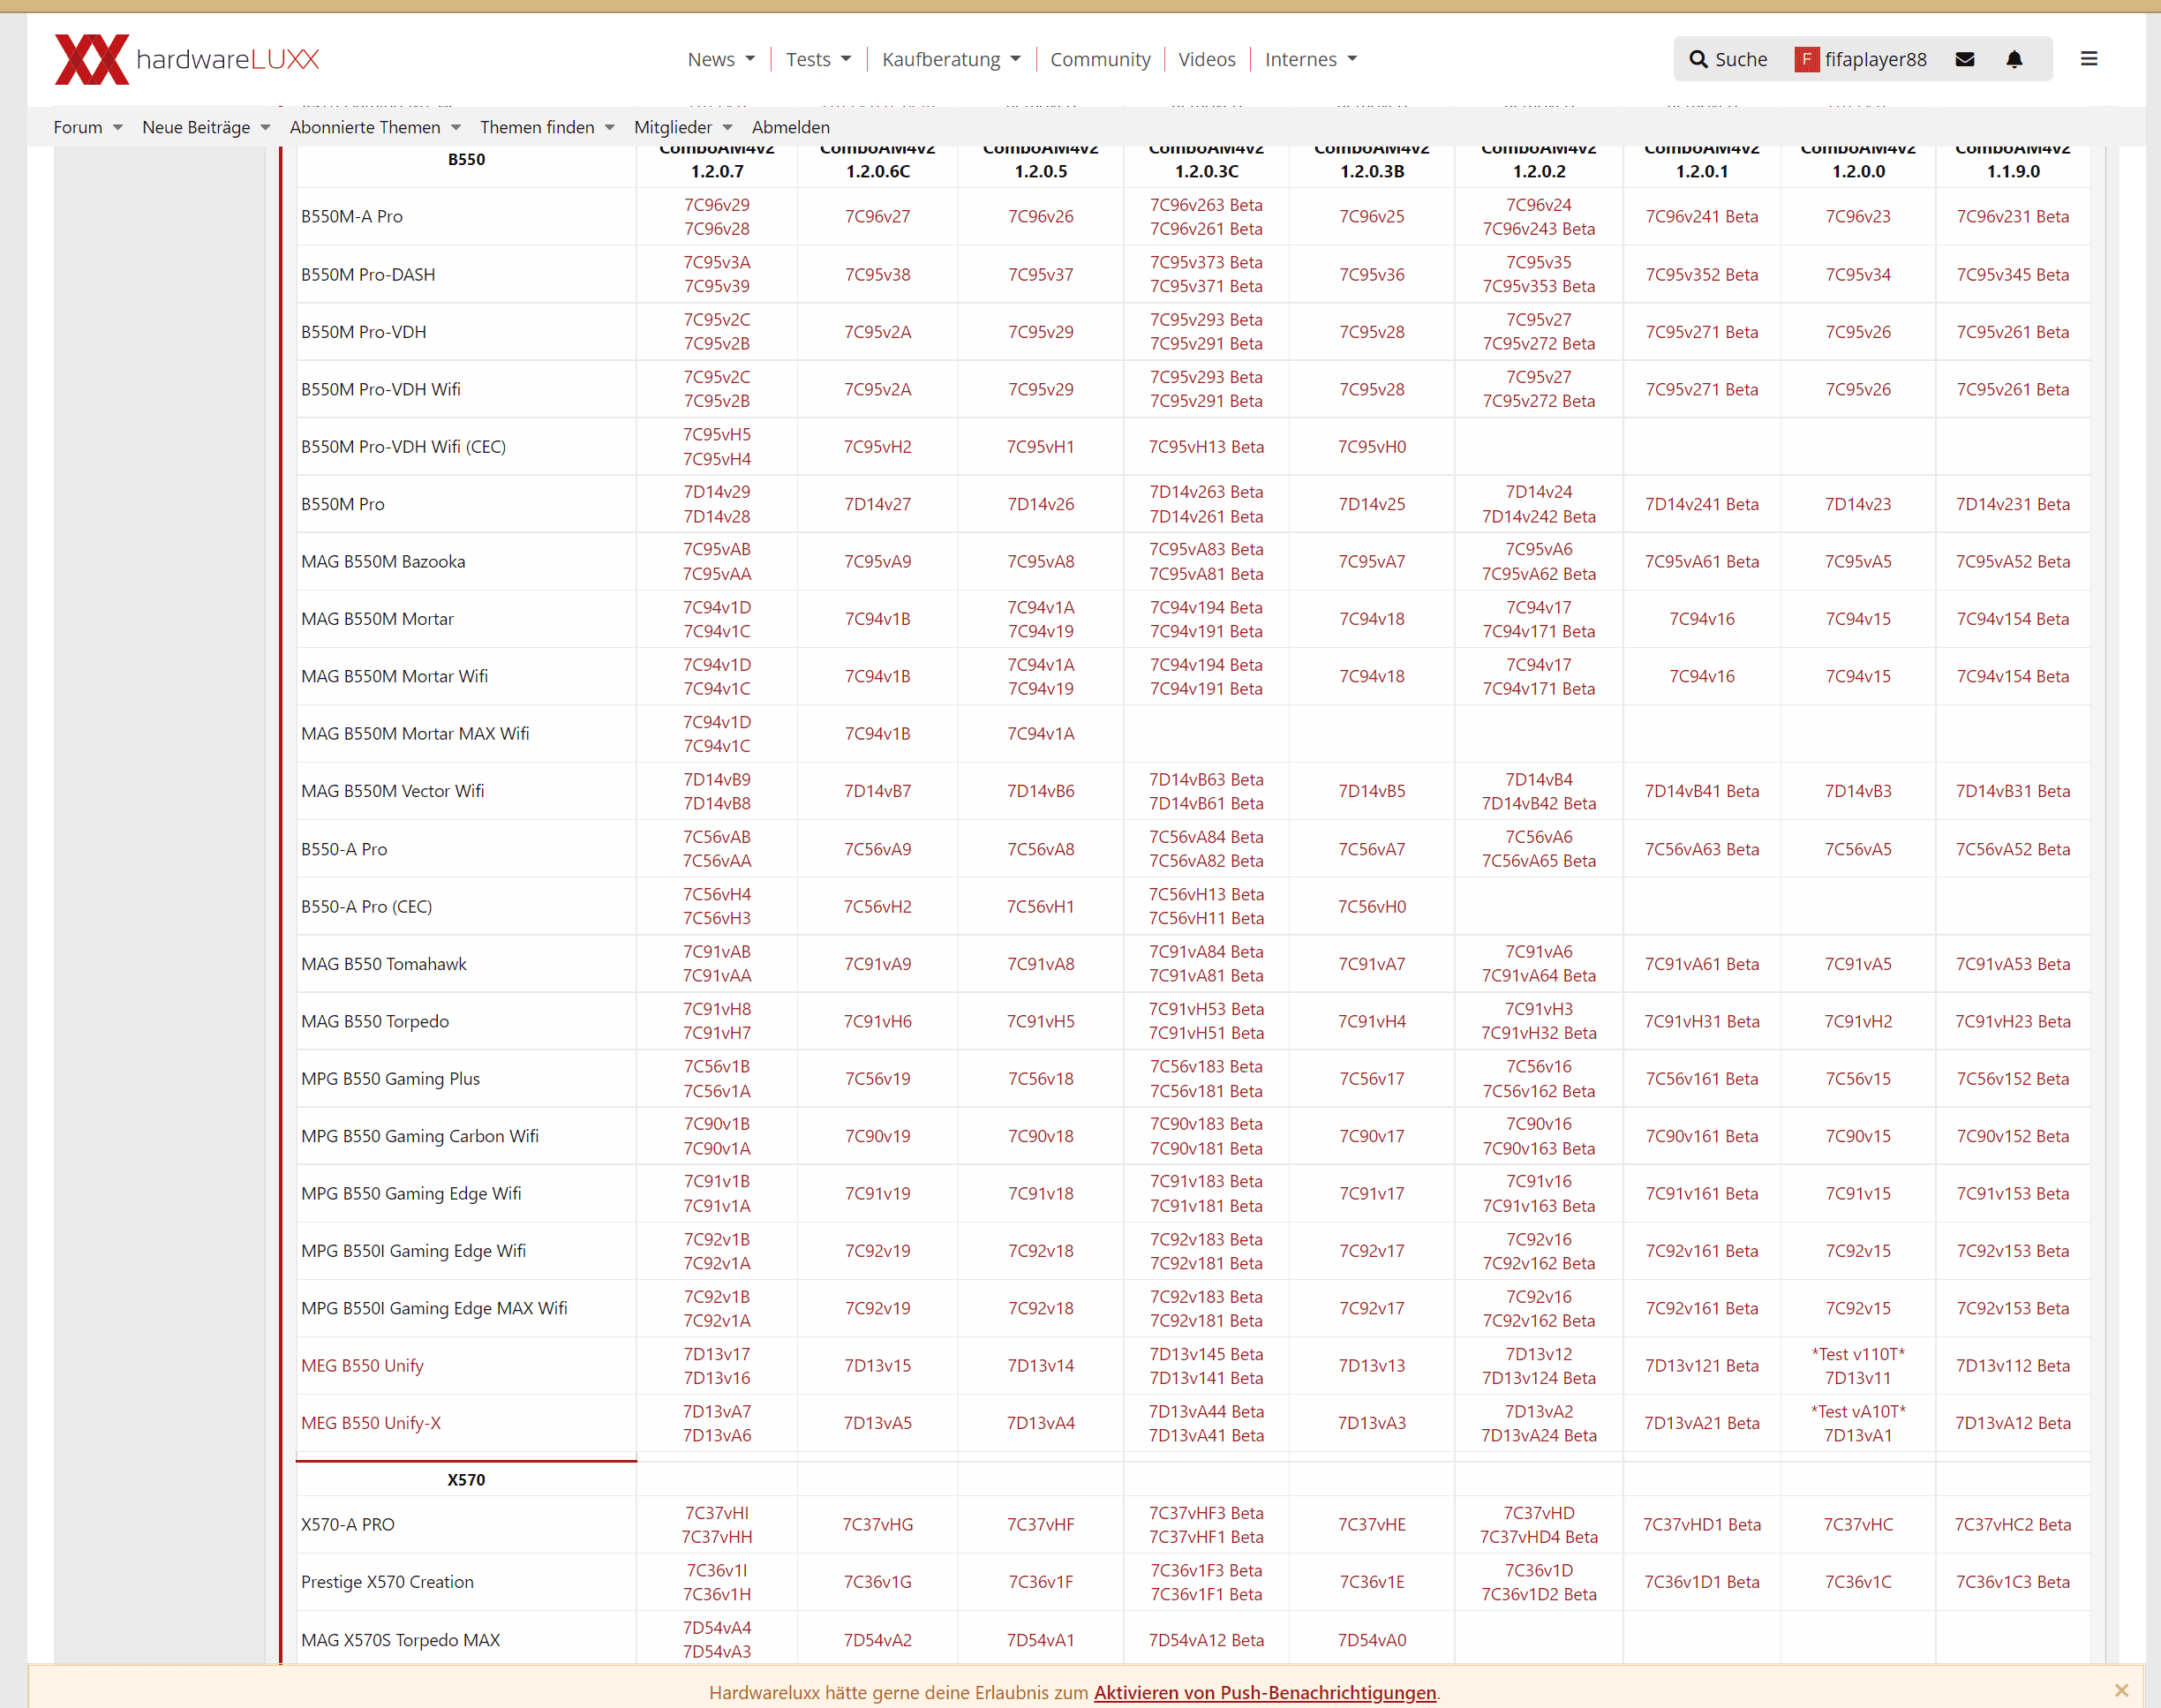The width and height of the screenshot is (2161, 1708).
Task: Open the MEG B550 Unify link
Action: click(x=362, y=1366)
